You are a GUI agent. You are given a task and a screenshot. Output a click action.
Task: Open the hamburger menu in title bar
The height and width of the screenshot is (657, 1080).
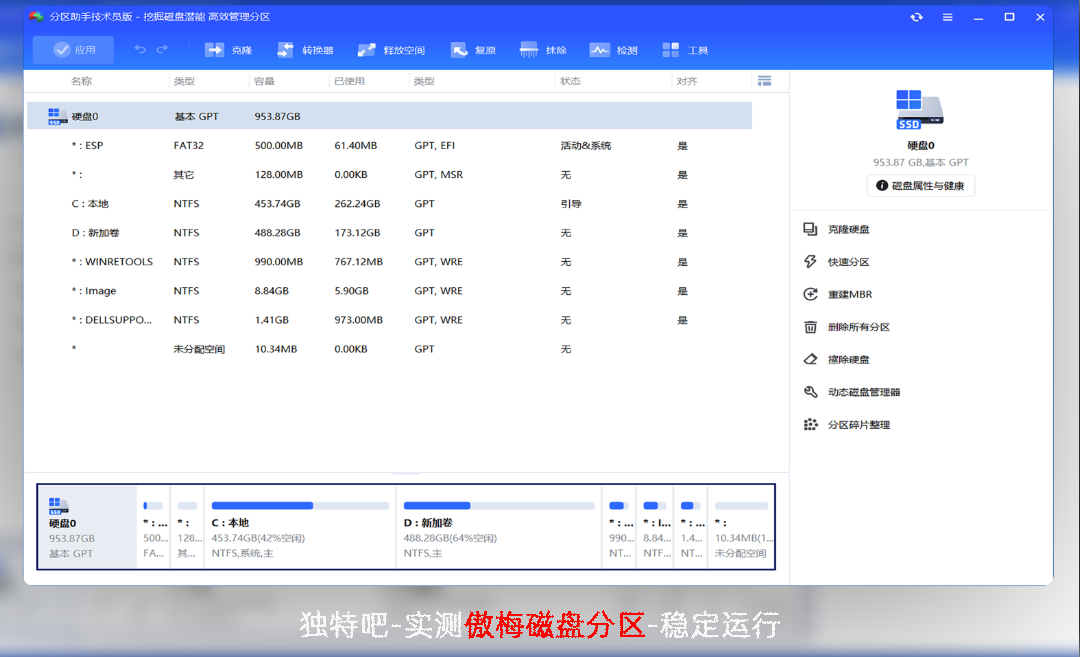click(947, 17)
